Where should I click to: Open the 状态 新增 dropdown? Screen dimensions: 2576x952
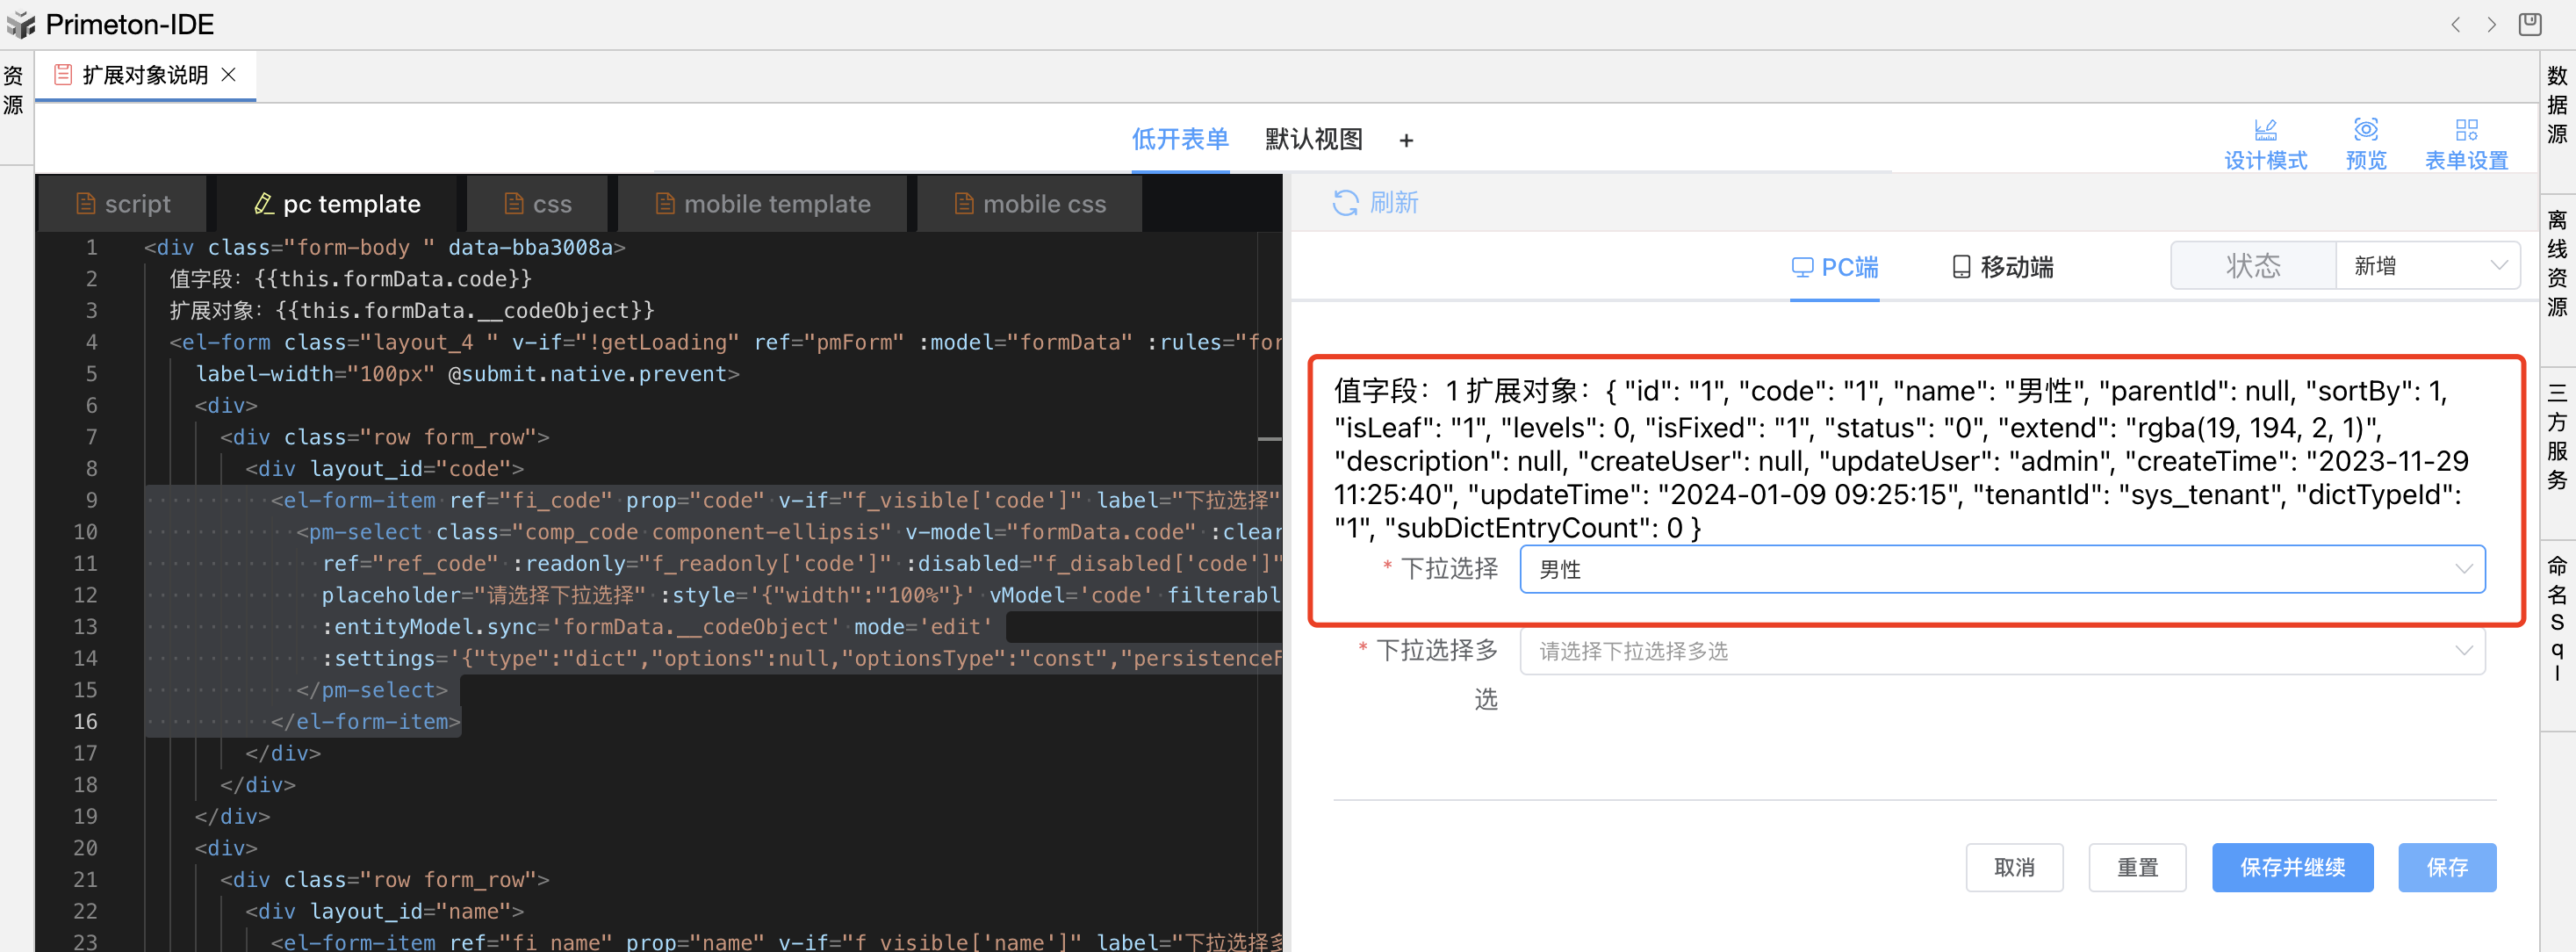click(2426, 266)
